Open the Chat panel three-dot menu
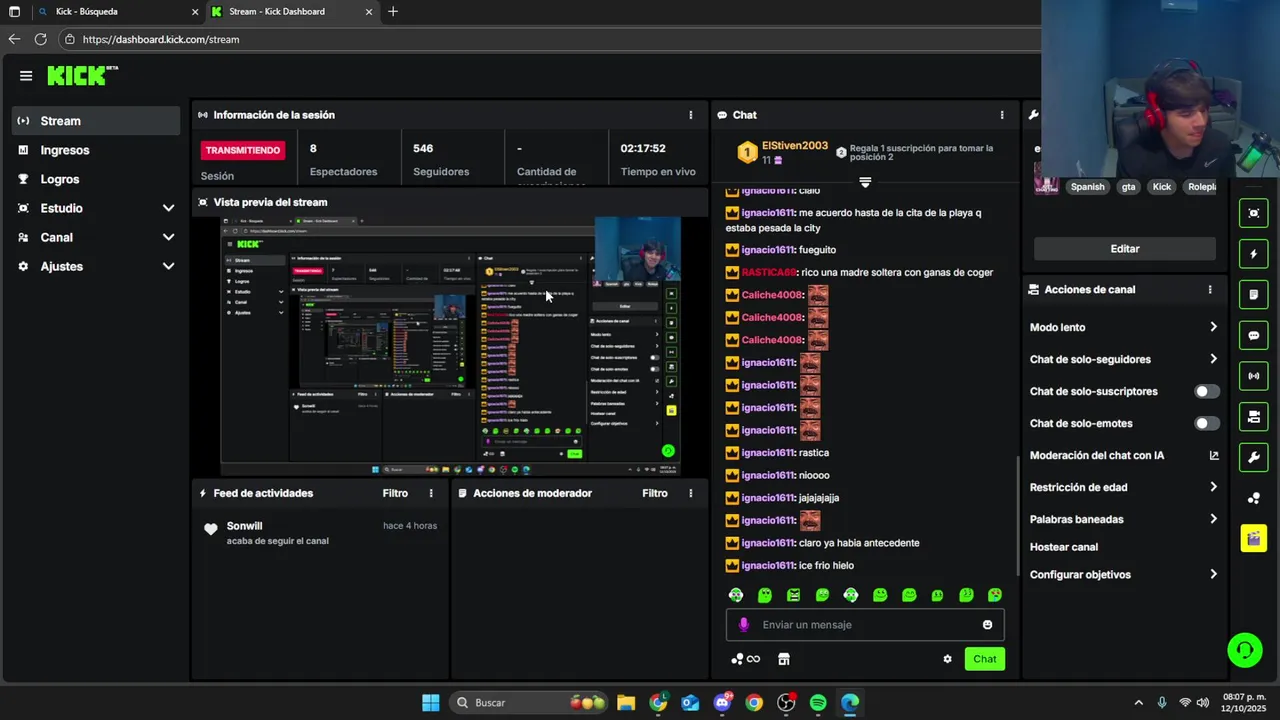 click(1002, 115)
